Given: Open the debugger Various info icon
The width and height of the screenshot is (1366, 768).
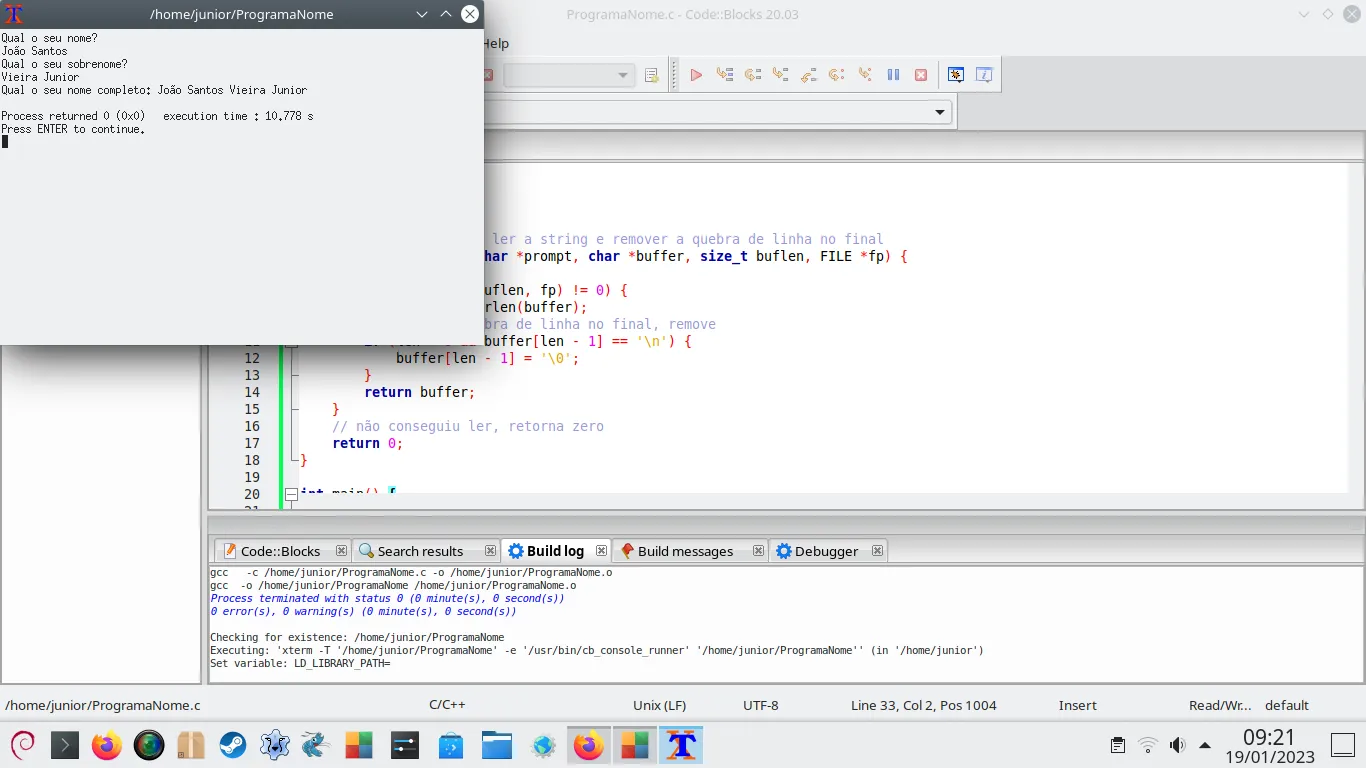Looking at the screenshot, I should coord(984,75).
